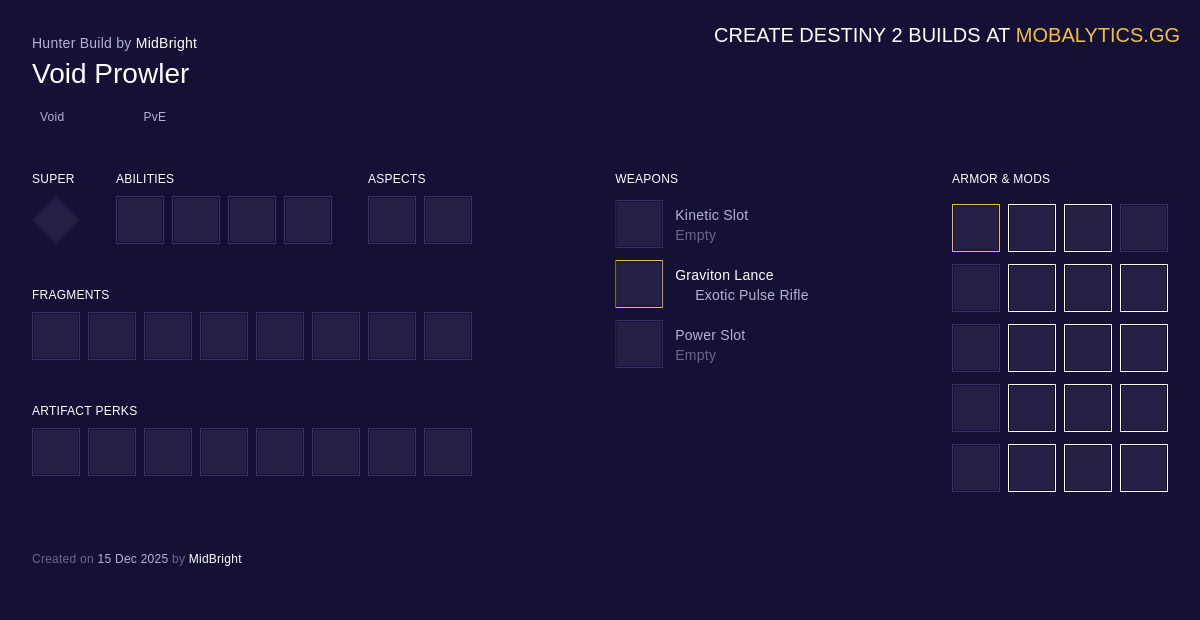Switch to the PvE tag
Image resolution: width=1200 pixels, height=620 pixels.
(x=155, y=117)
